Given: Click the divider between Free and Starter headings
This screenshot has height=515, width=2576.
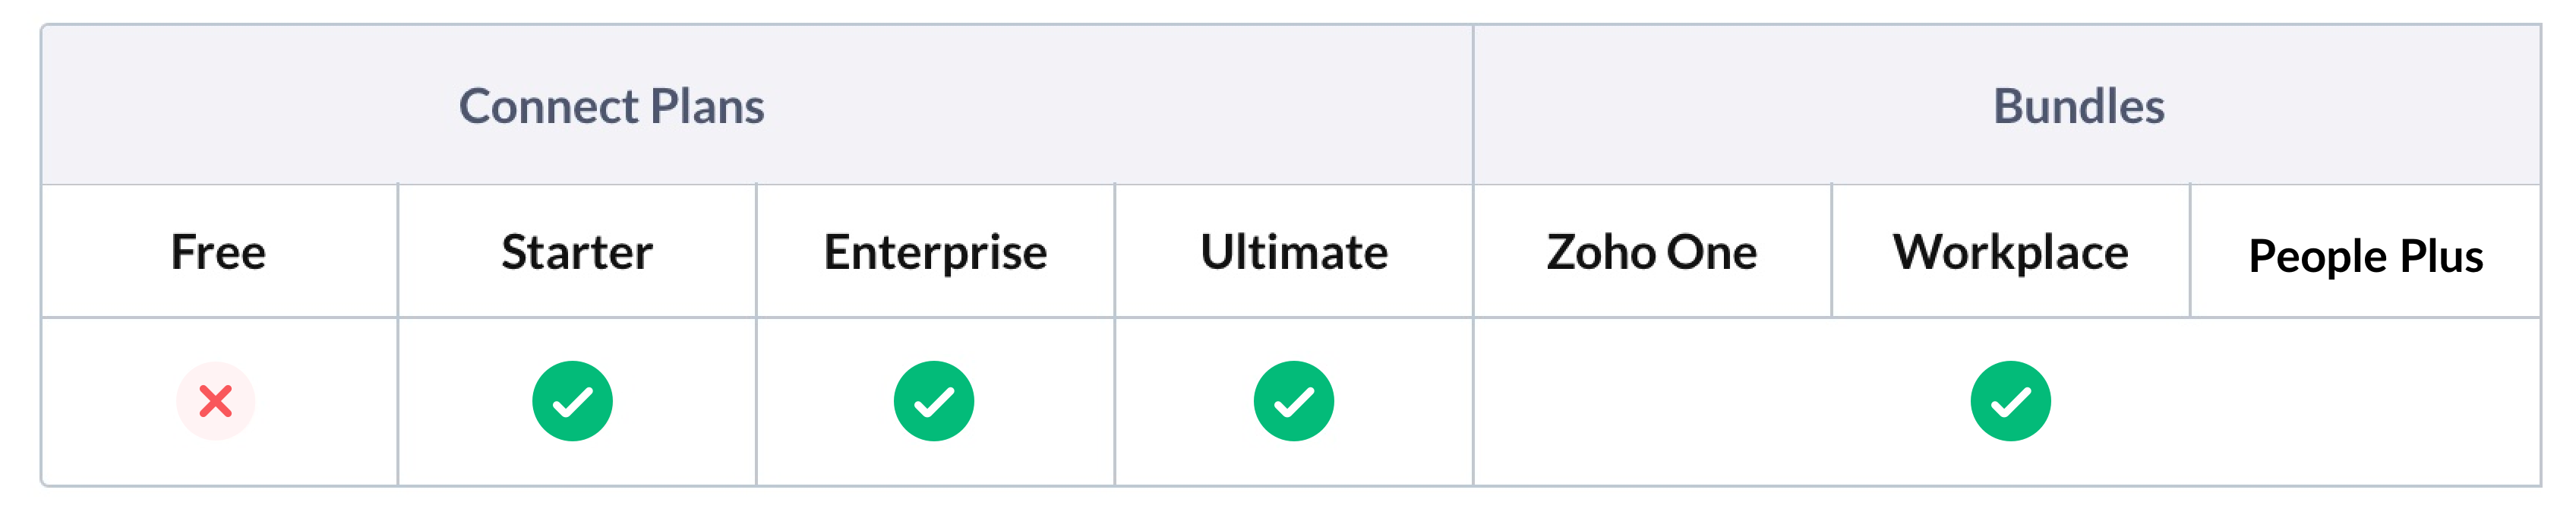Looking at the screenshot, I should pos(398,251).
